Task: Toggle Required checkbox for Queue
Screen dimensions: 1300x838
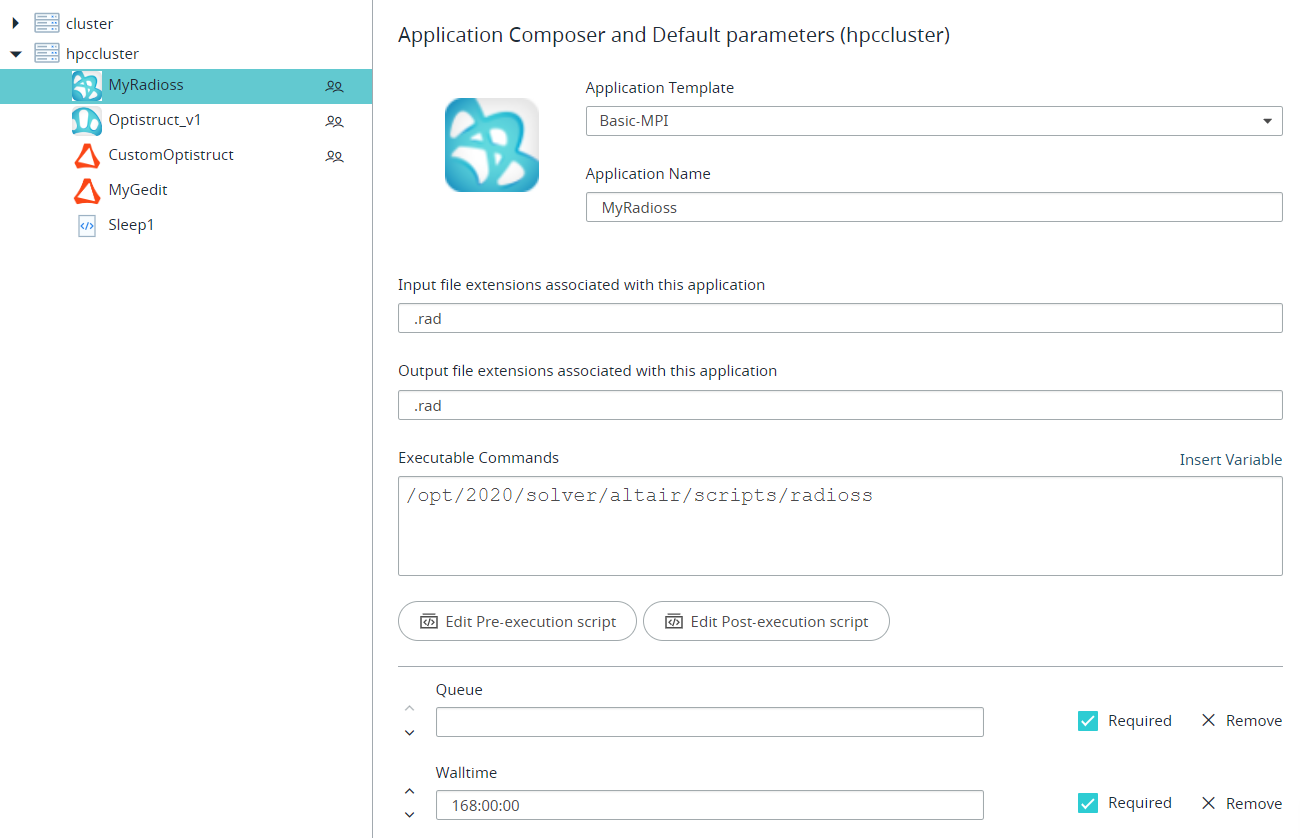Action: click(1088, 721)
